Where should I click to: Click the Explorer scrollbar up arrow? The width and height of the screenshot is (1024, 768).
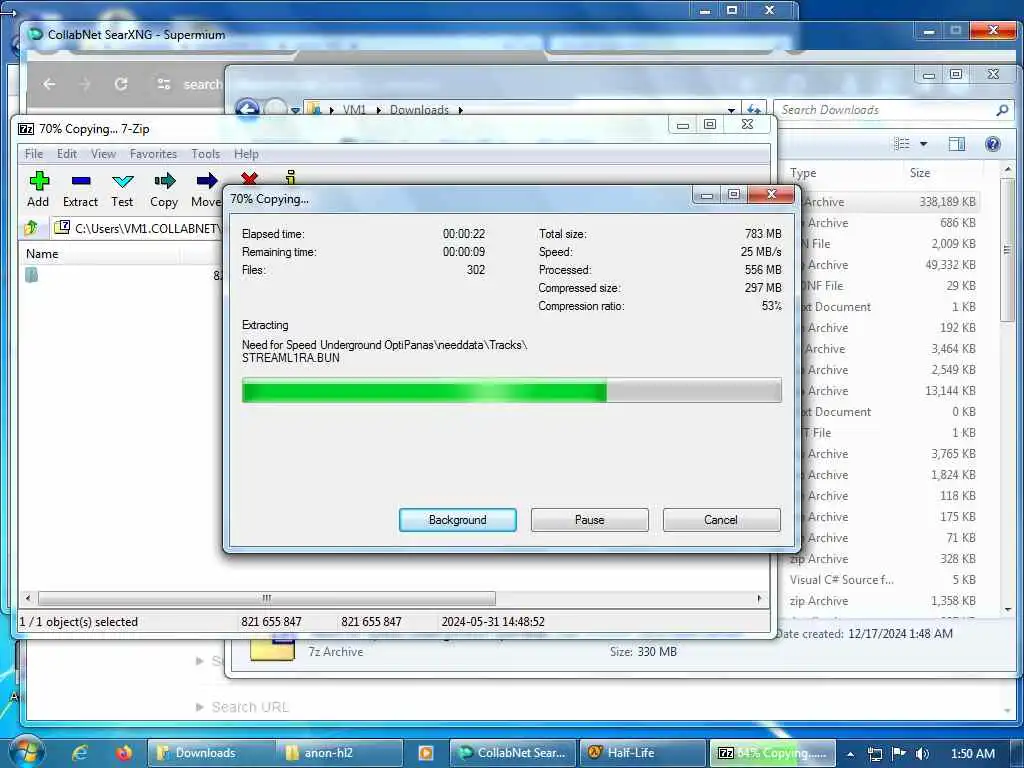pyautogui.click(x=1008, y=169)
